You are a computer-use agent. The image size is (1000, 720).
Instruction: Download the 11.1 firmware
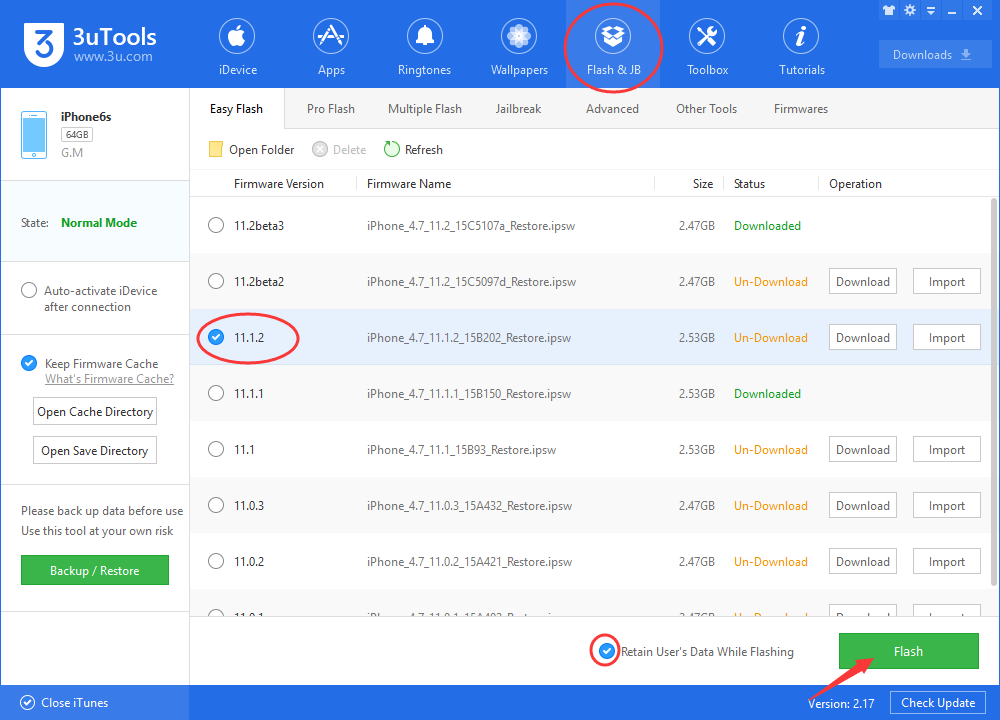click(862, 450)
